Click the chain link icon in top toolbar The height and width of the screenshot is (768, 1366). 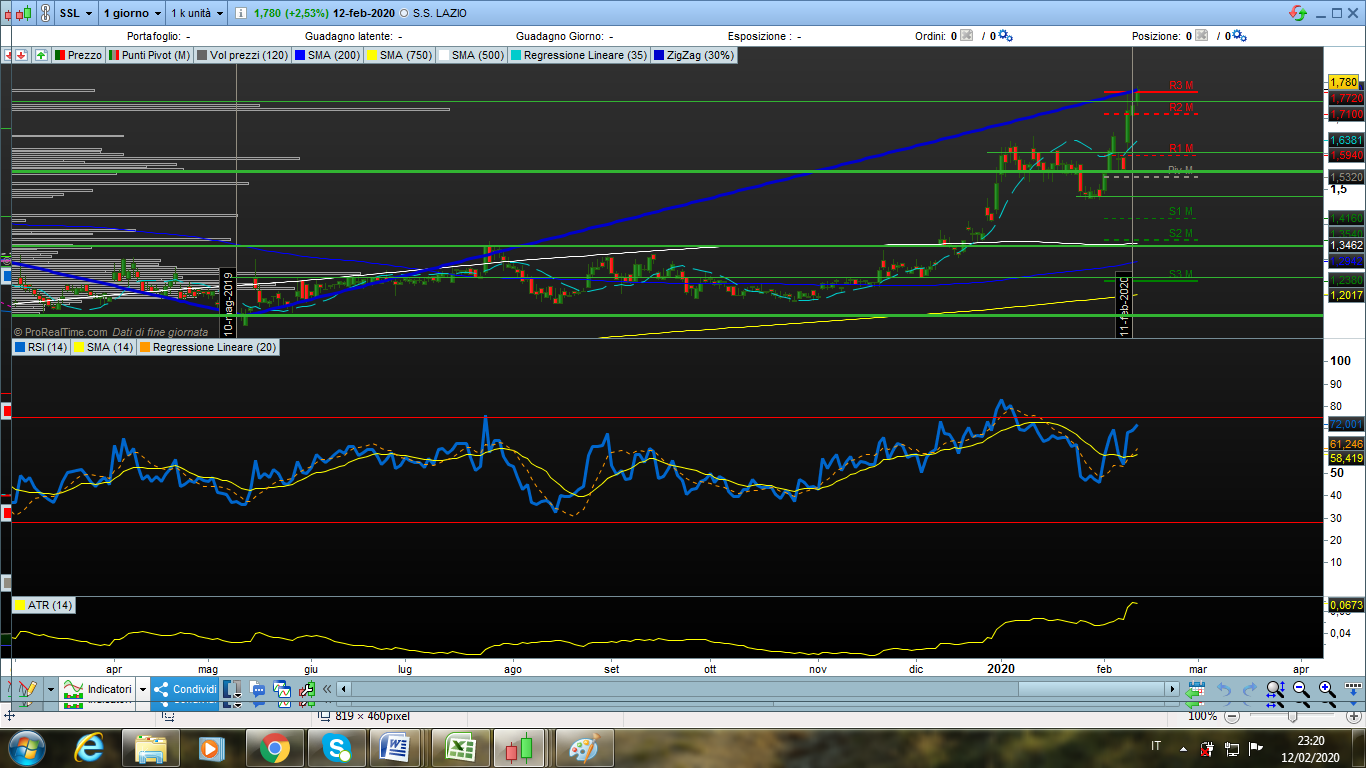coord(44,13)
